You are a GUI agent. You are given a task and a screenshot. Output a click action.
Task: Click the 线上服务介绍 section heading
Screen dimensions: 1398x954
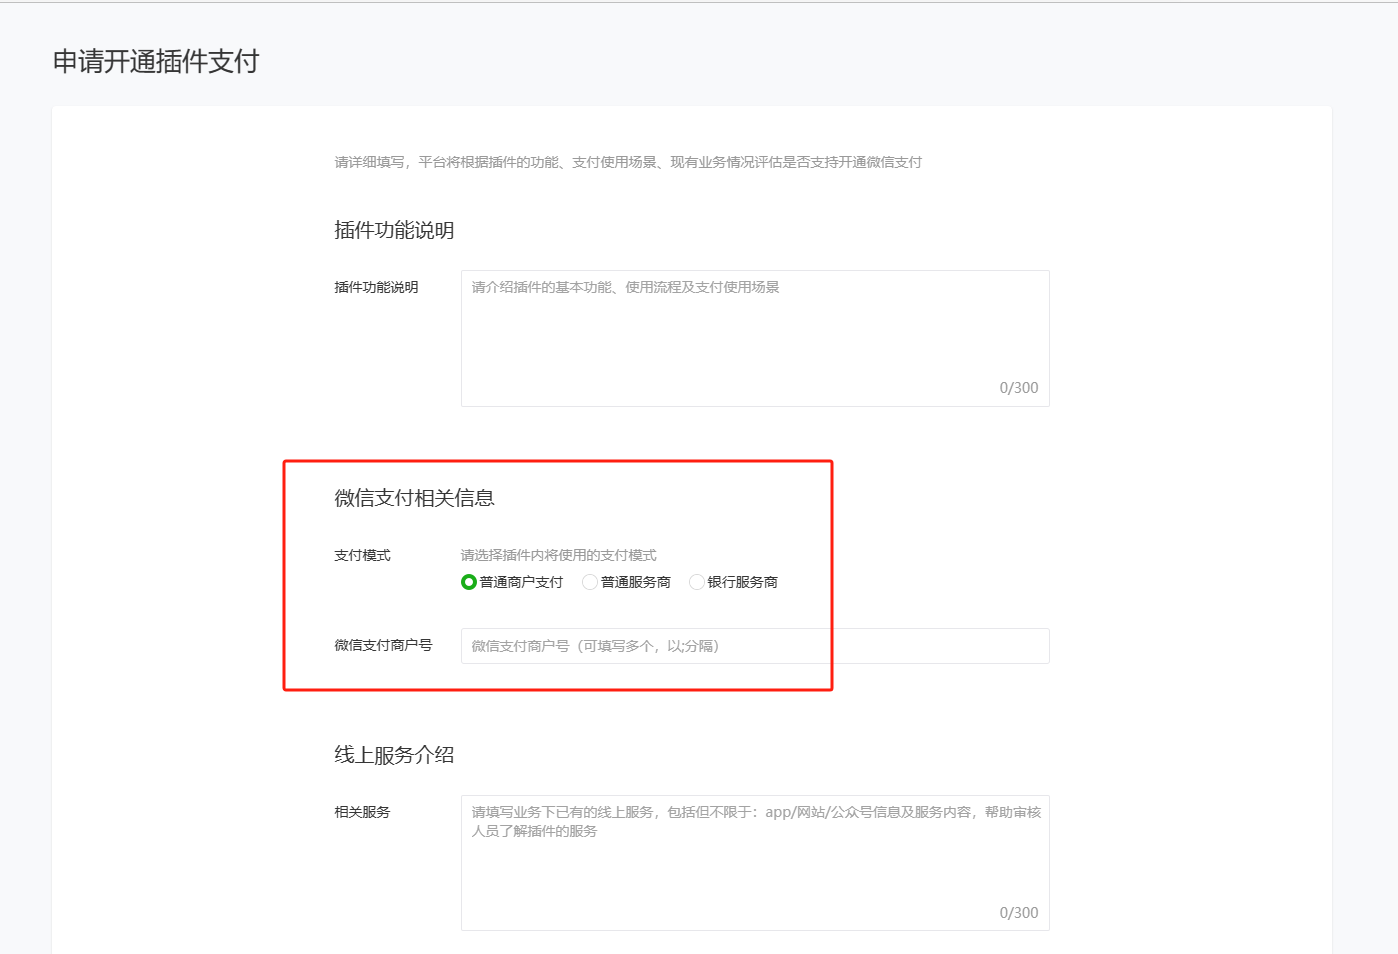[394, 755]
